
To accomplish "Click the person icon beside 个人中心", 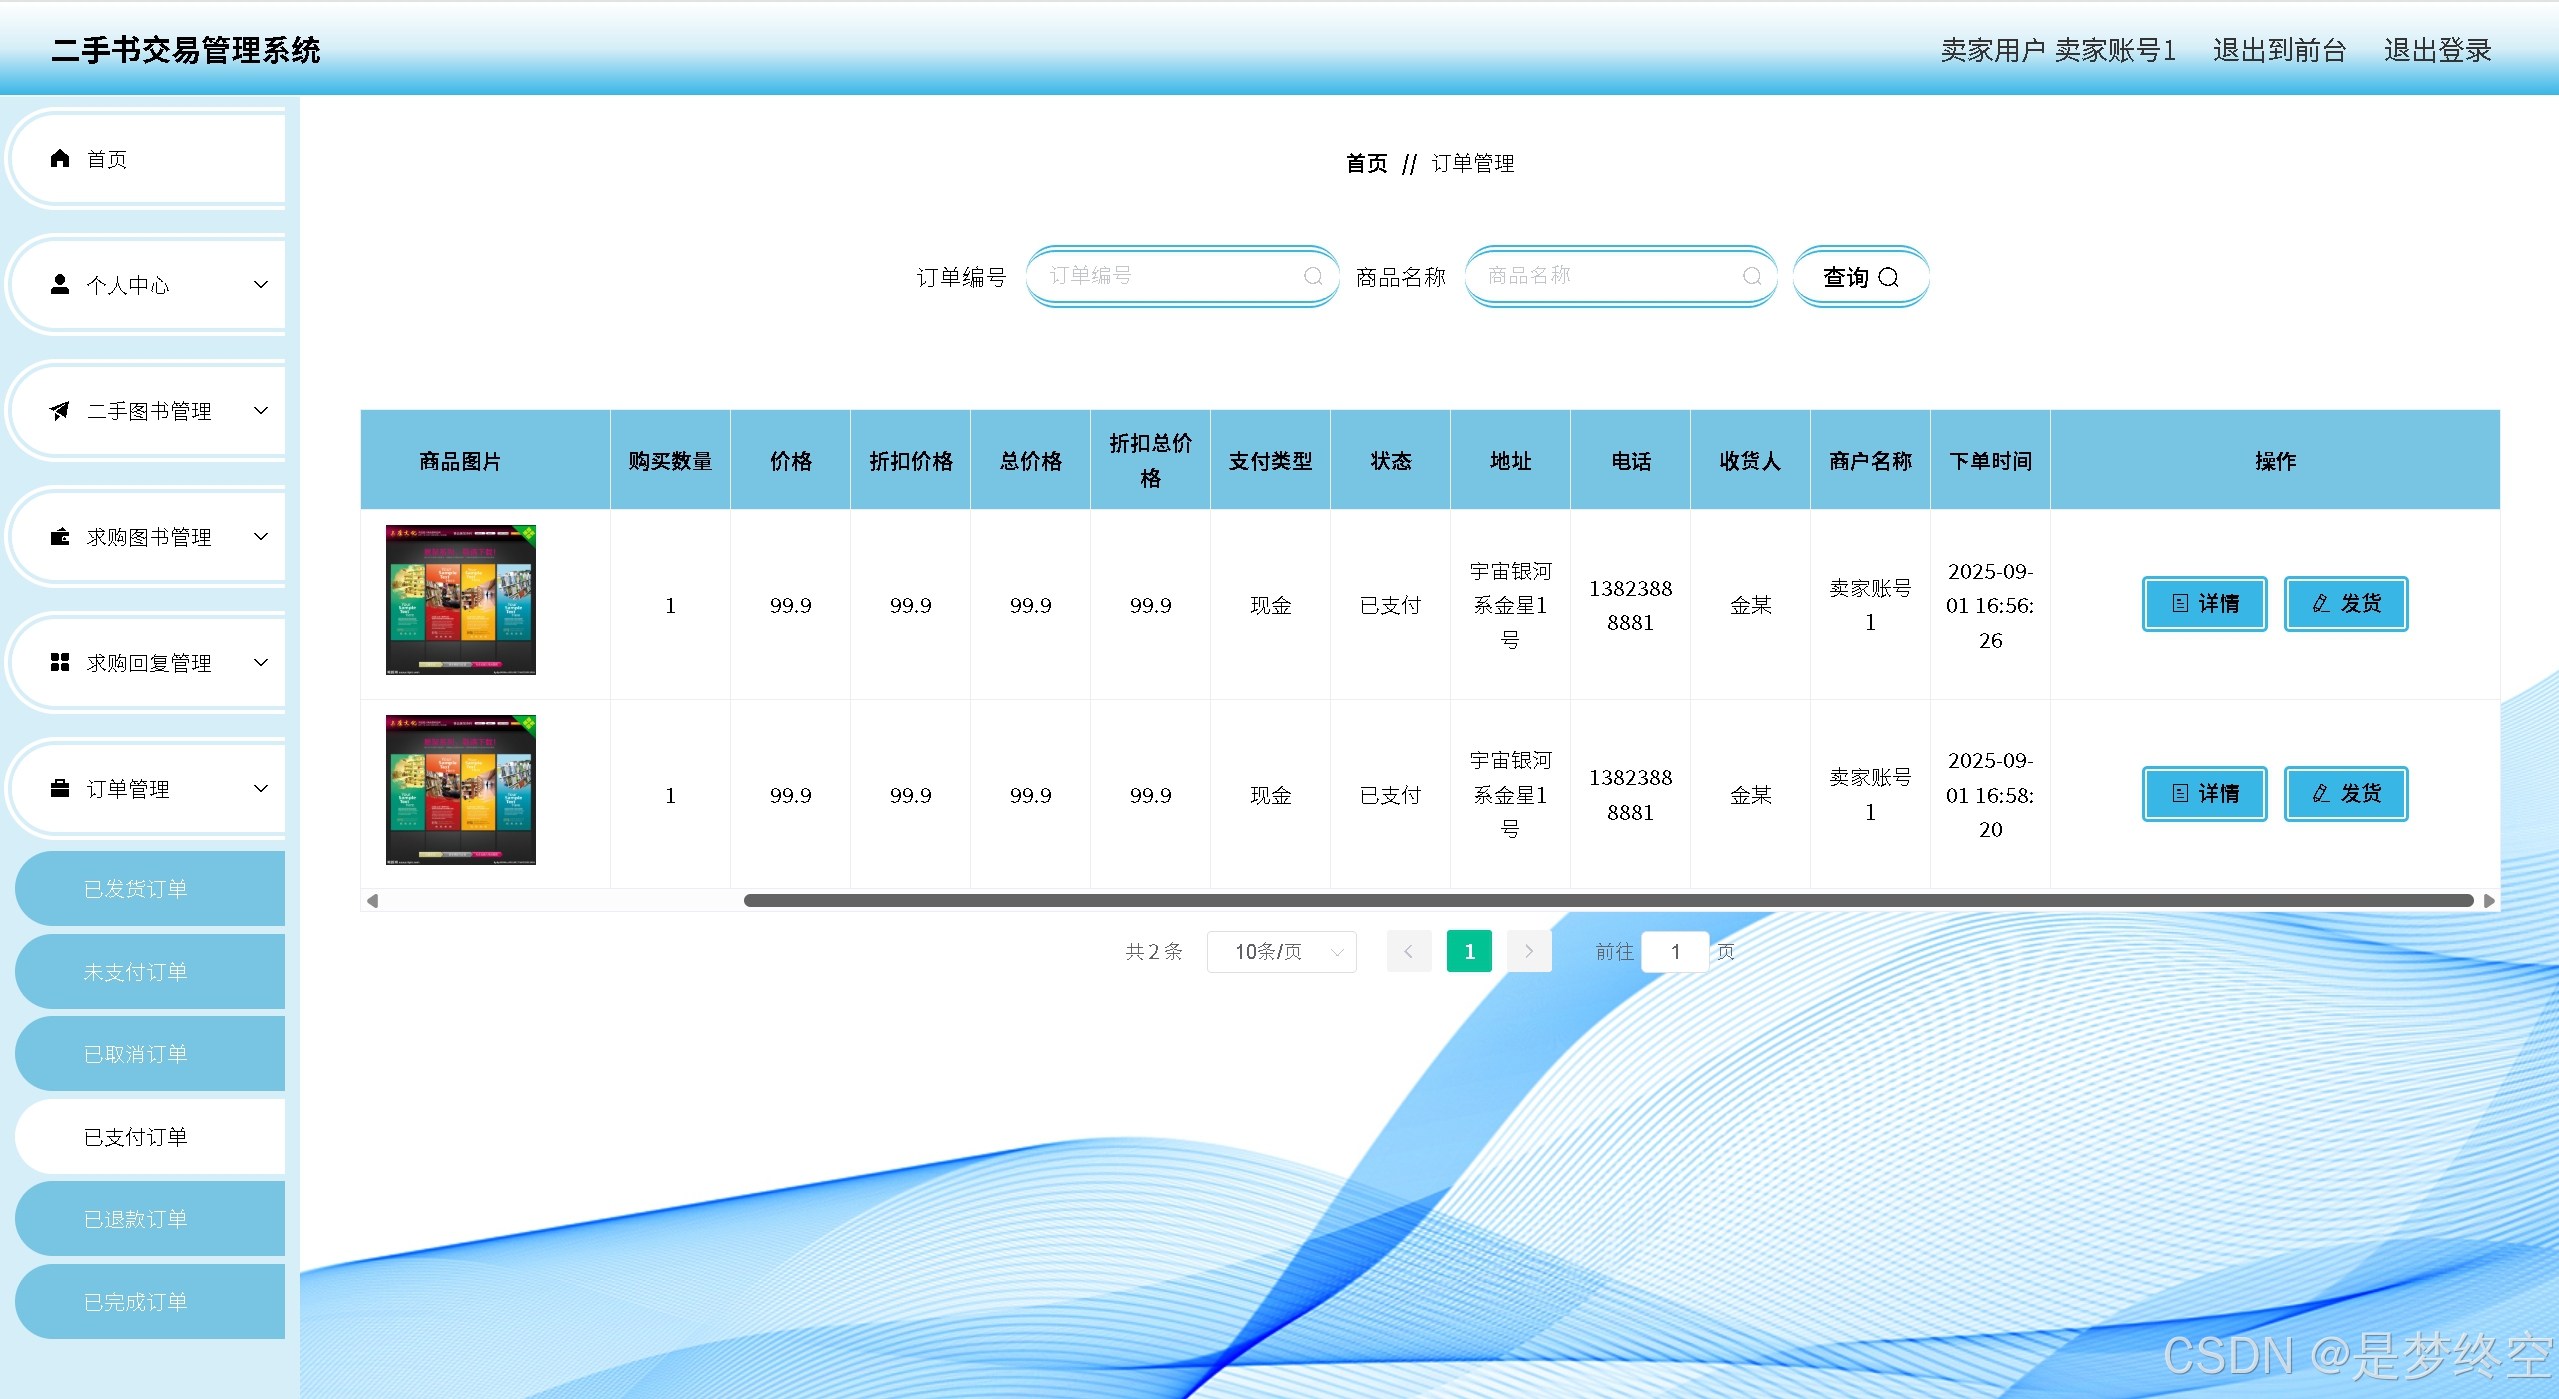I will 60,284.
